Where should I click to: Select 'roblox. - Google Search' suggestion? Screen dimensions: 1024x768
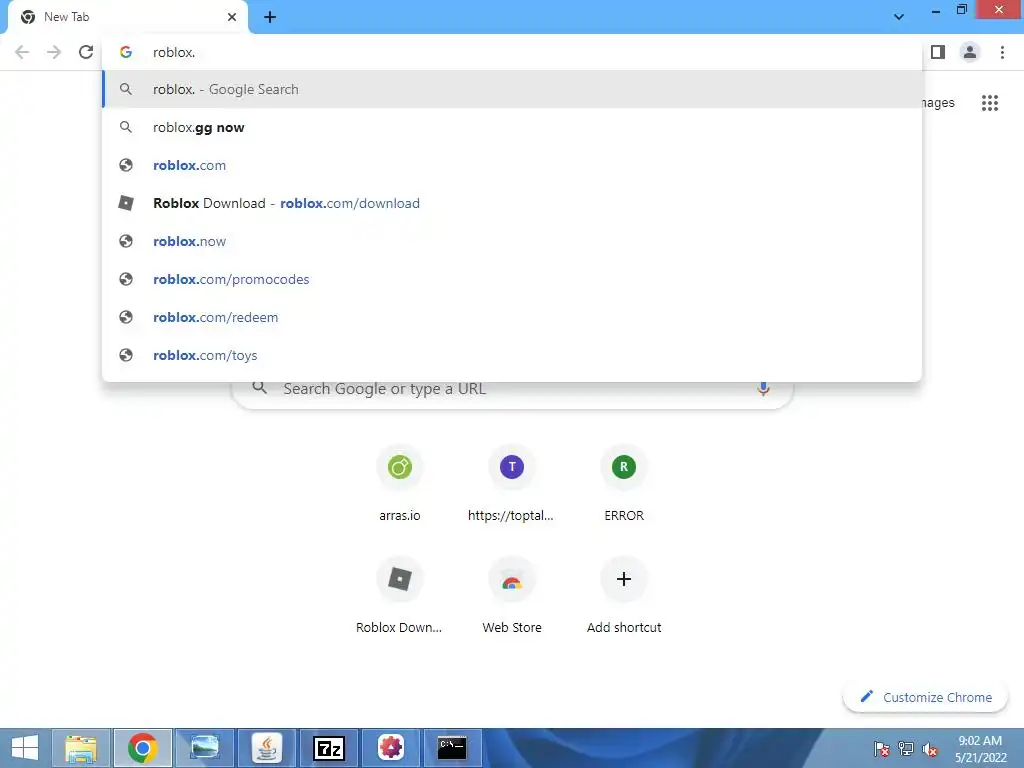[x=512, y=89]
